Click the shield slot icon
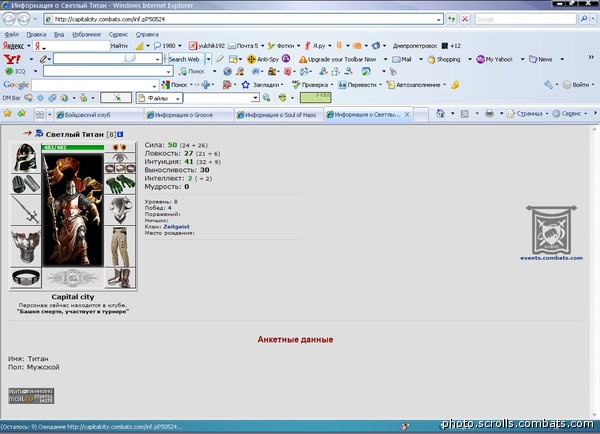This screenshot has height=434, width=600. 120,210
